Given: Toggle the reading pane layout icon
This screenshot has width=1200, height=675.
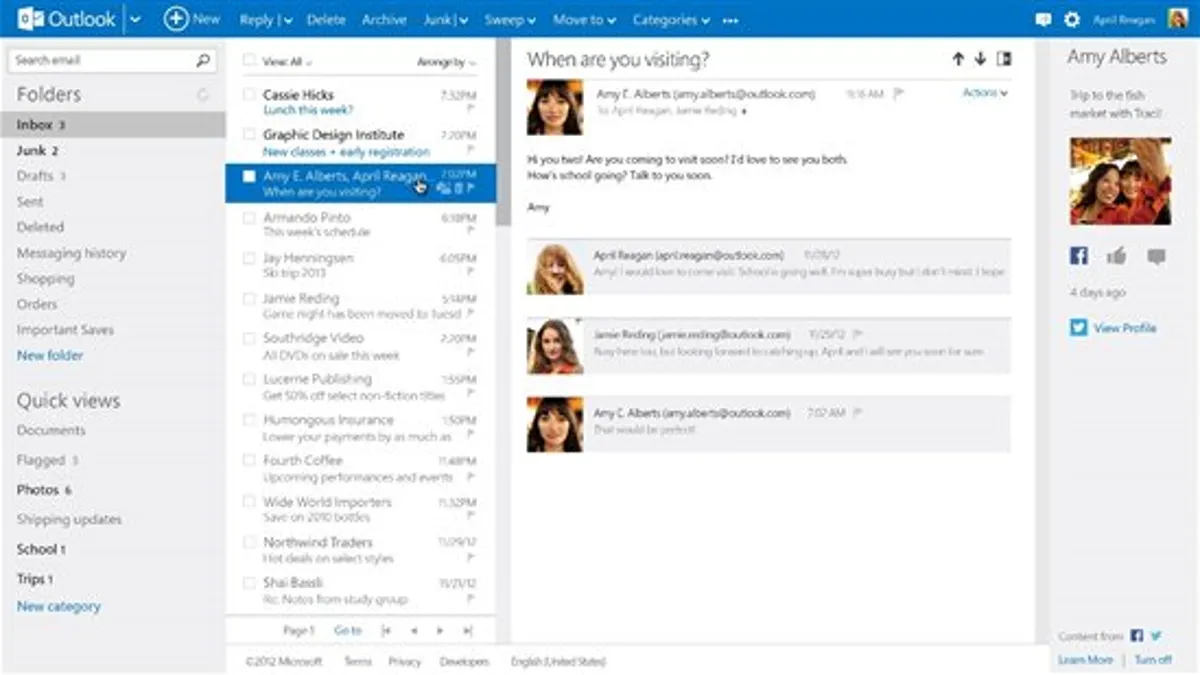Looking at the screenshot, I should coord(1004,59).
